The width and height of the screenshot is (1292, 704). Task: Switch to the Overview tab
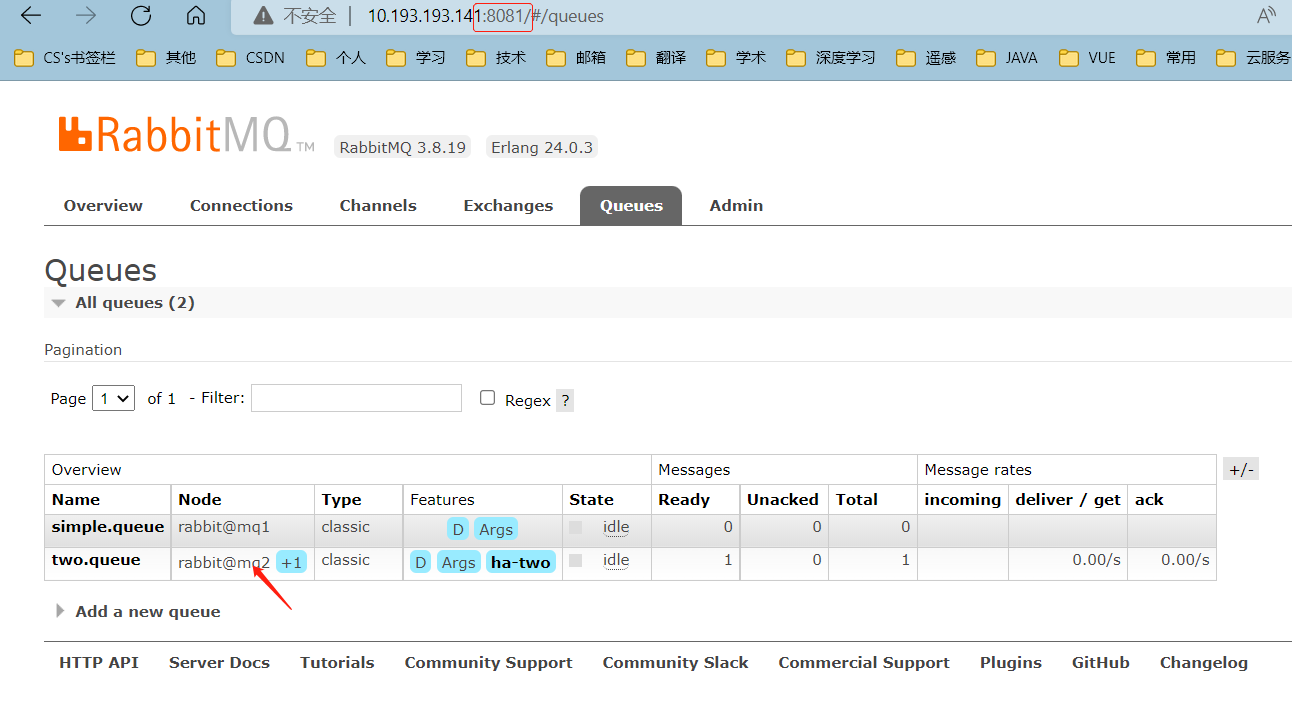[103, 205]
